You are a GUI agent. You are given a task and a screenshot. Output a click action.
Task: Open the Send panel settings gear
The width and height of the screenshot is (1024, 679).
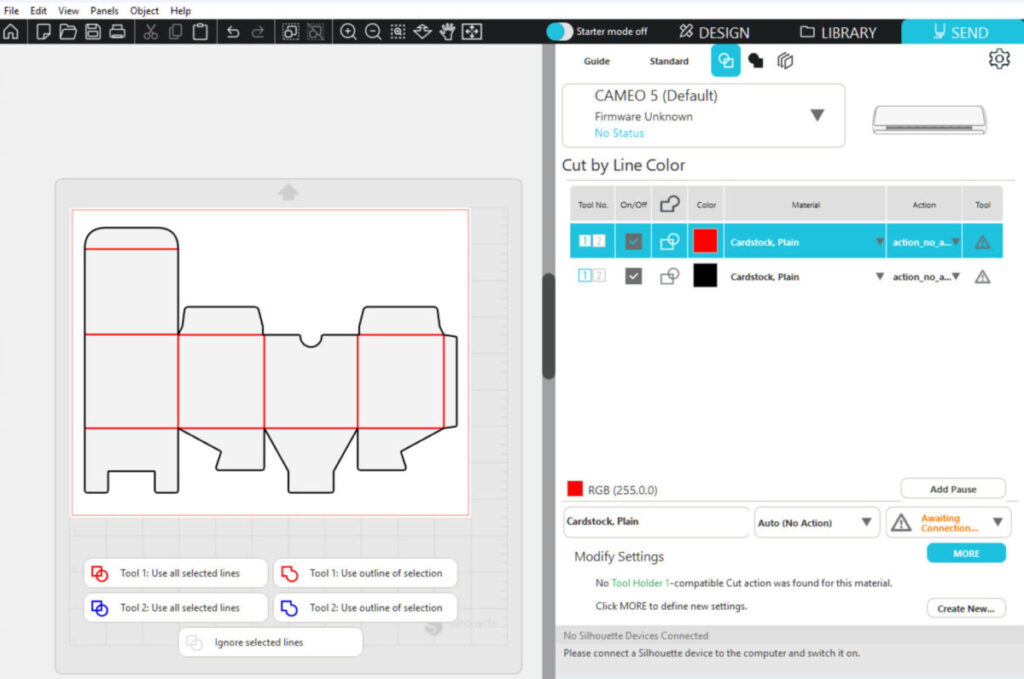[998, 59]
